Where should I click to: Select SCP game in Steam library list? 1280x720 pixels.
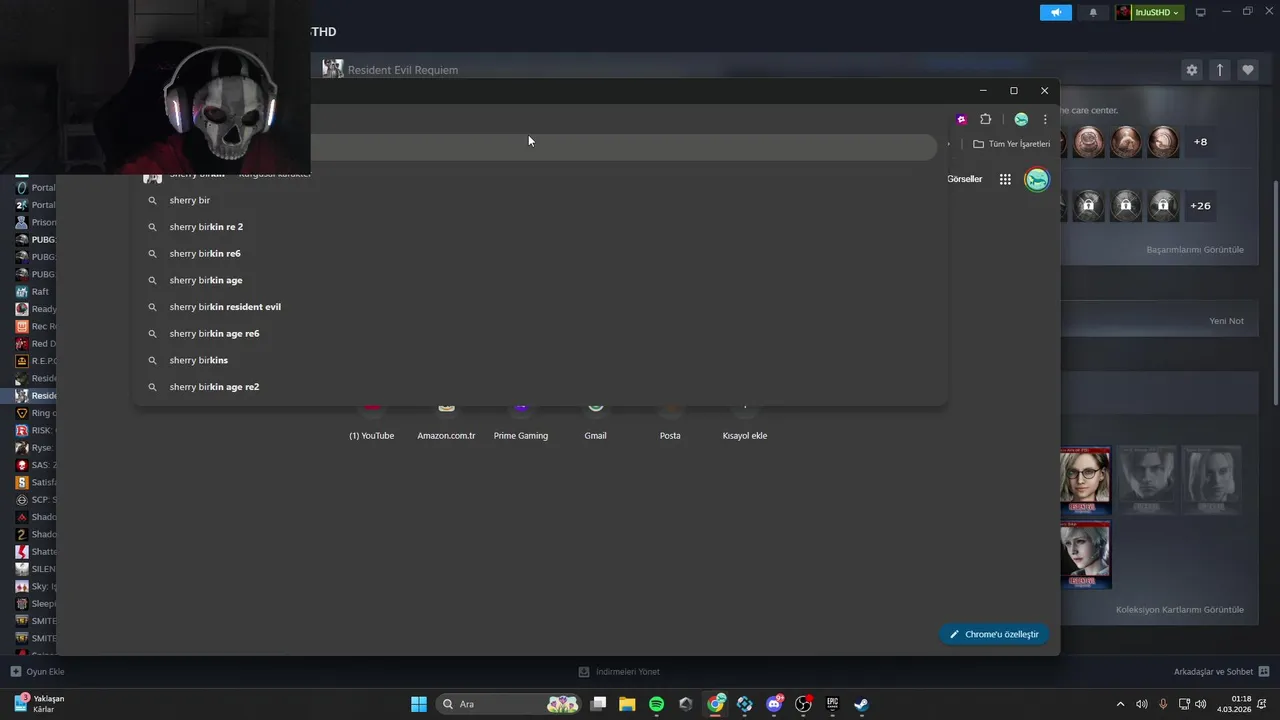point(34,500)
